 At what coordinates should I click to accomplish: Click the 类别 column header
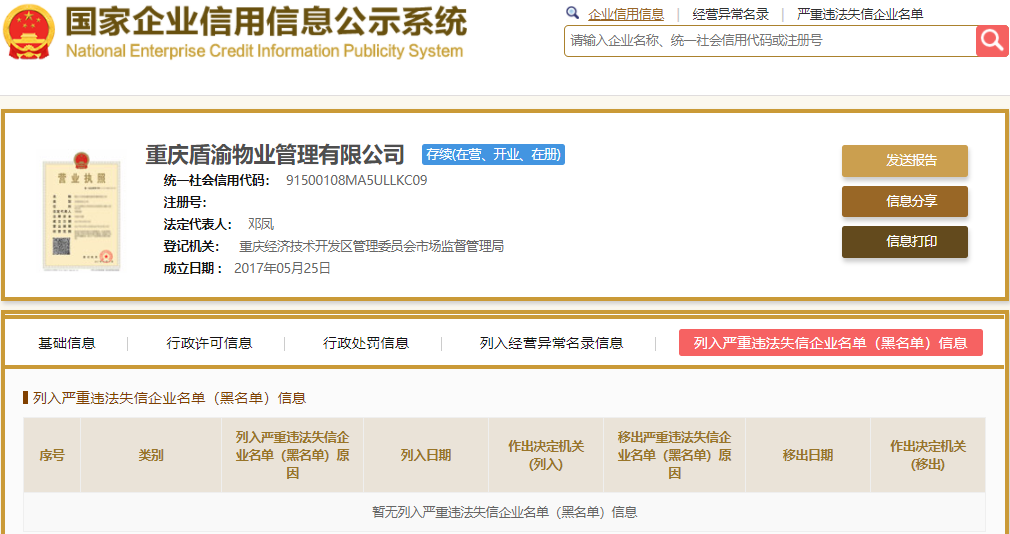(x=151, y=455)
